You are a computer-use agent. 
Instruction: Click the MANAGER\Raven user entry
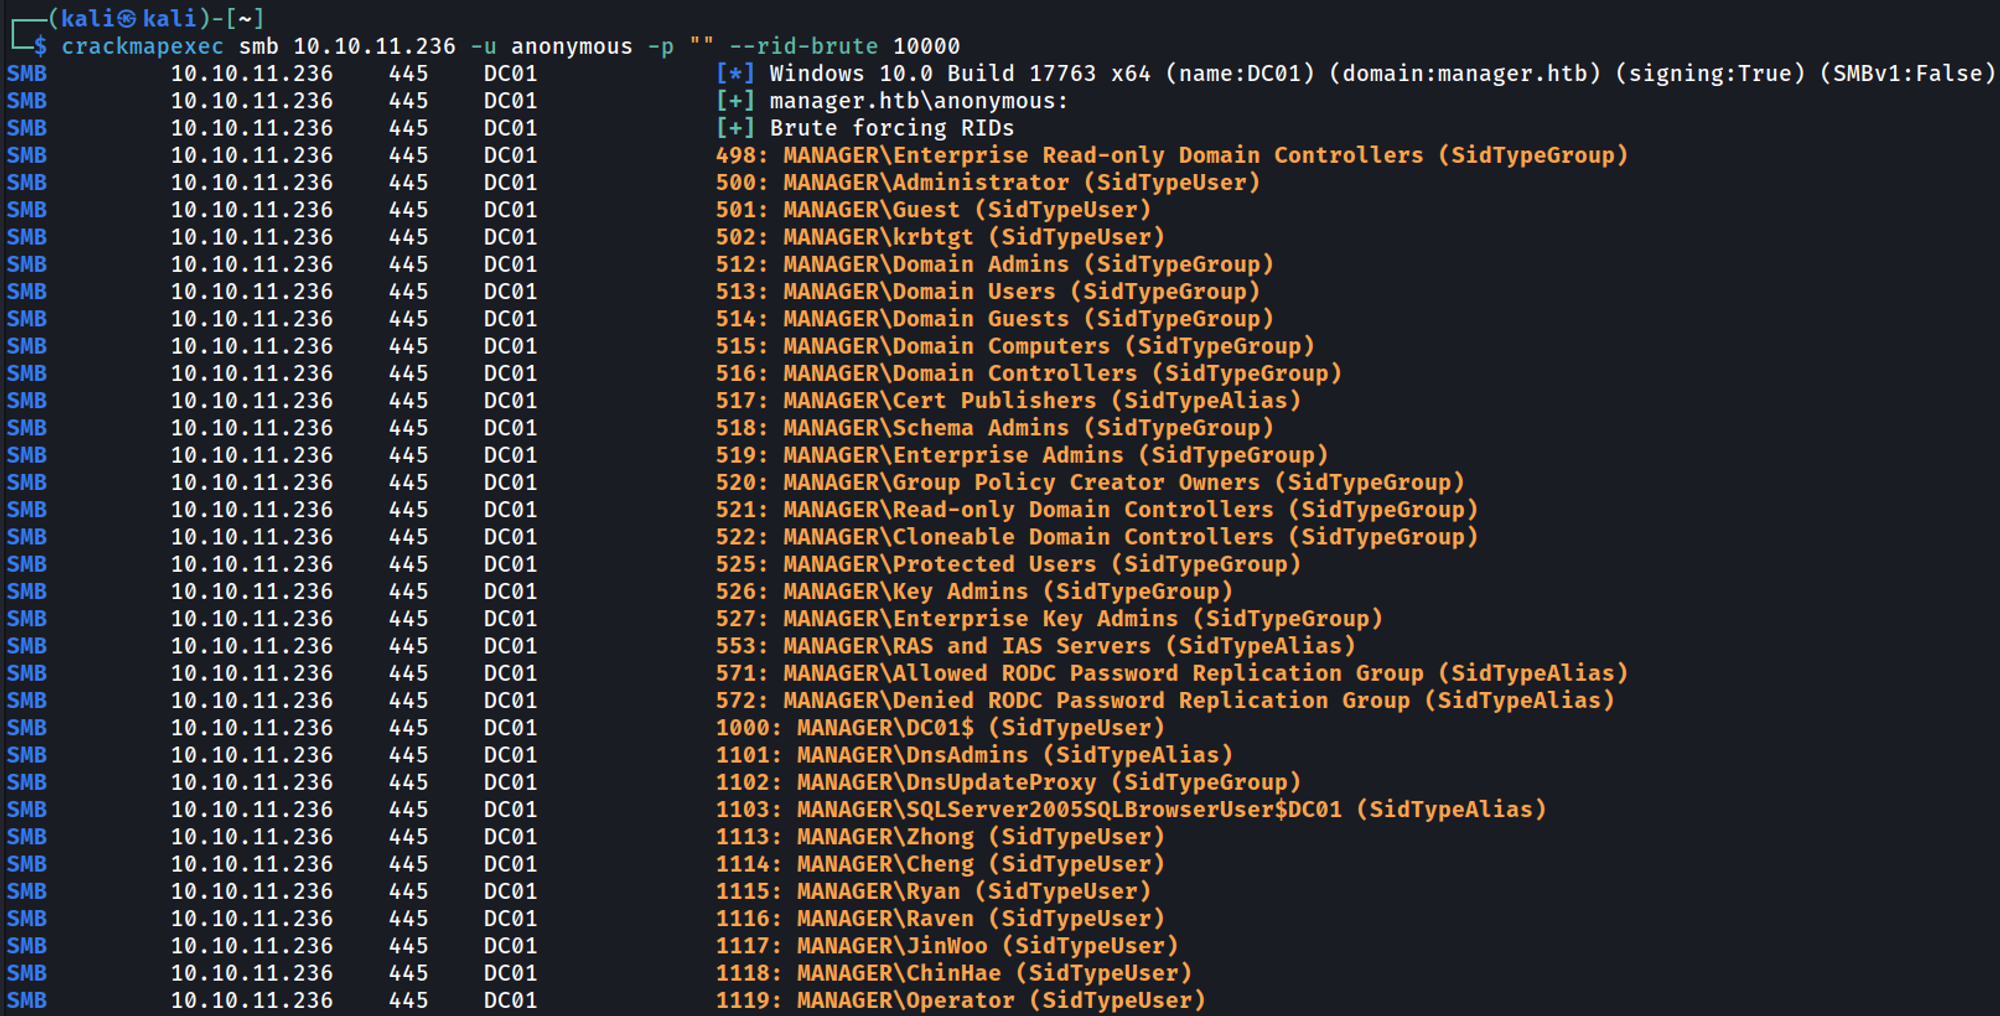tap(884, 919)
